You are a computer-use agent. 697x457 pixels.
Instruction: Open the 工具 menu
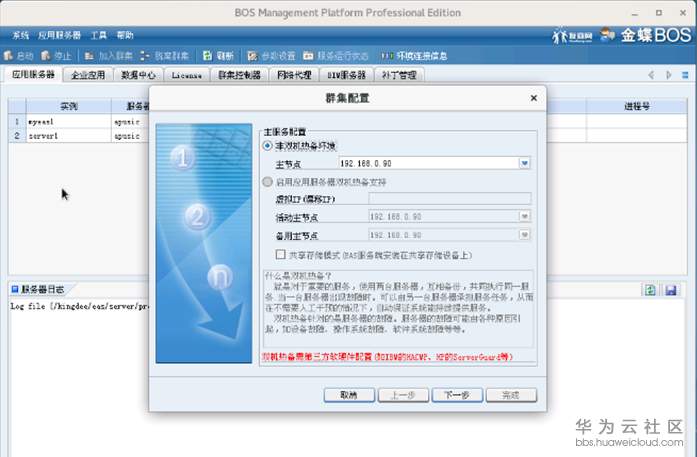pos(99,35)
